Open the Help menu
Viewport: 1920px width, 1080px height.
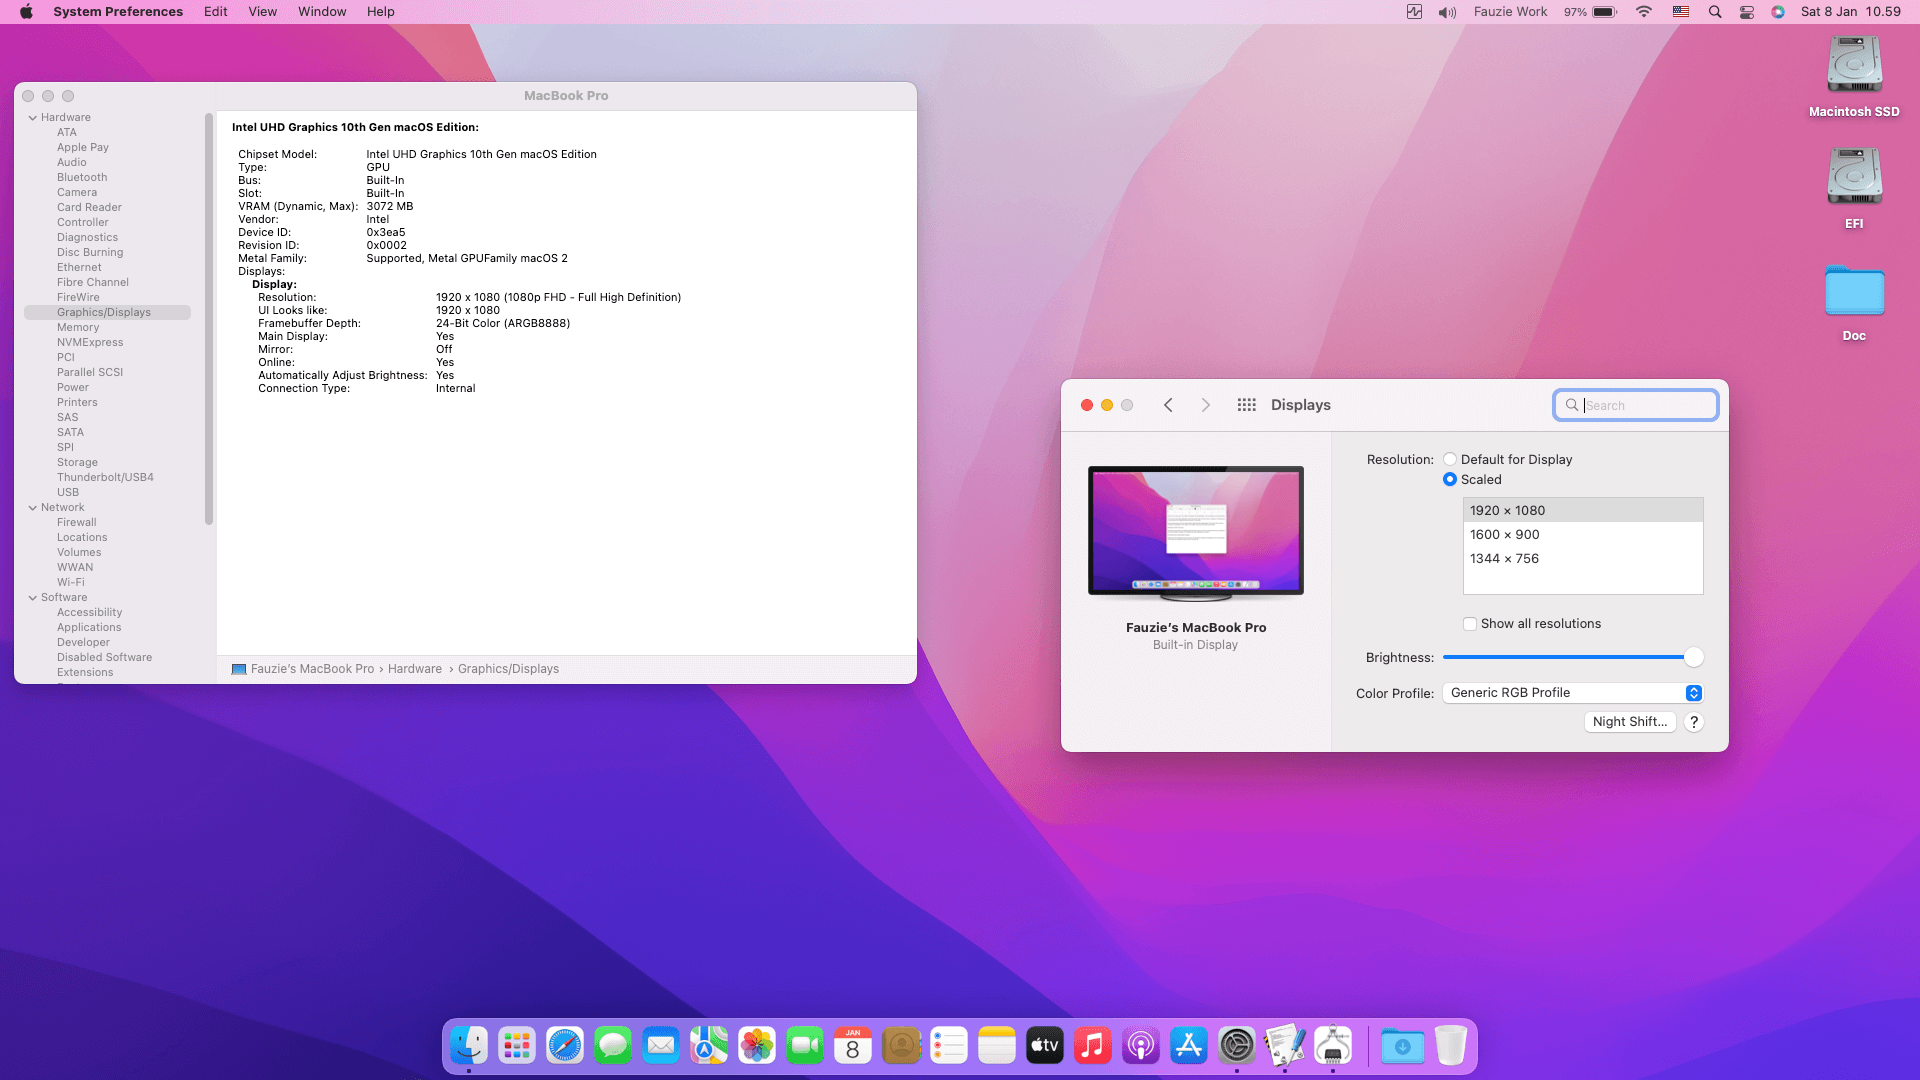coord(381,12)
